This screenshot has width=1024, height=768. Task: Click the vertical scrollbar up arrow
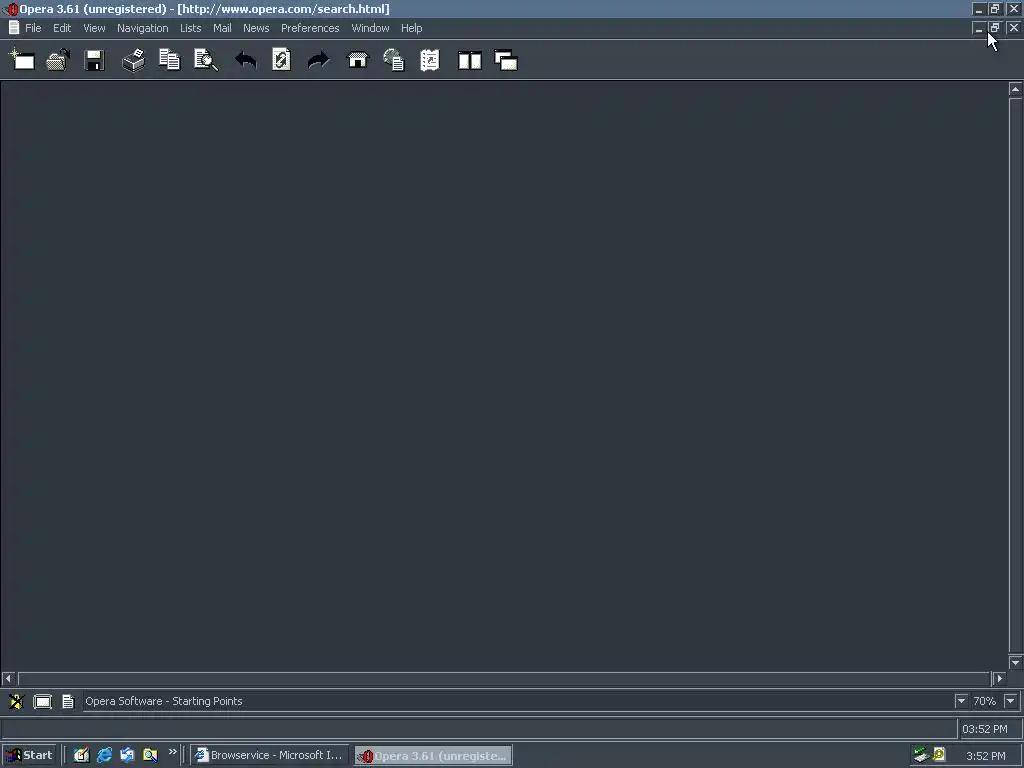[1015, 89]
